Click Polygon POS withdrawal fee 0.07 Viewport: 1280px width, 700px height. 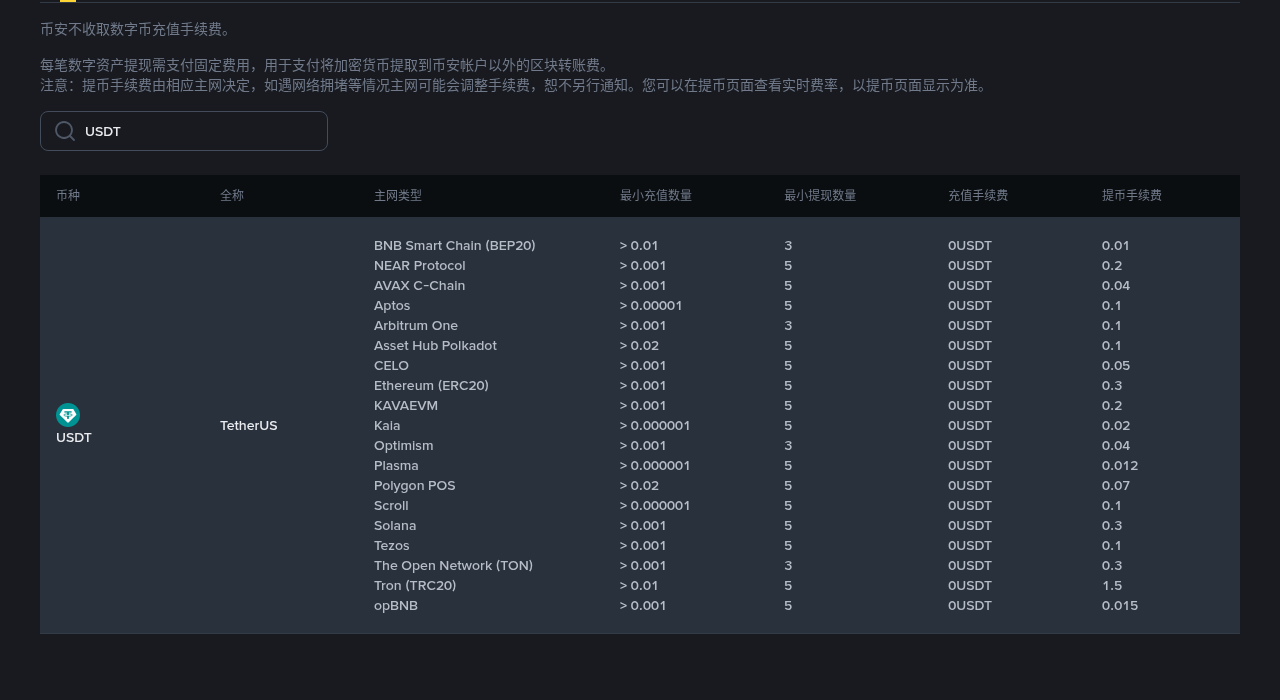[1116, 486]
